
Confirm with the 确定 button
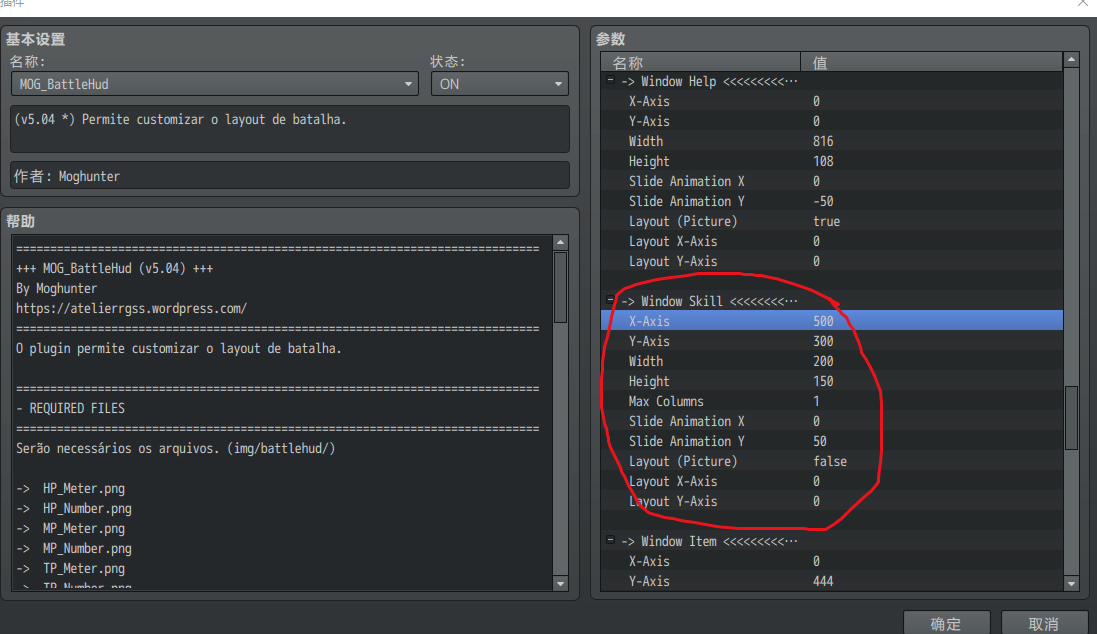946,623
